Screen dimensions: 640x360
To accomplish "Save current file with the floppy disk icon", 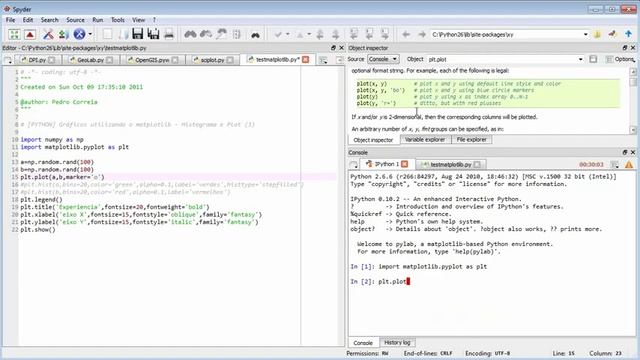I will point(138,34).
